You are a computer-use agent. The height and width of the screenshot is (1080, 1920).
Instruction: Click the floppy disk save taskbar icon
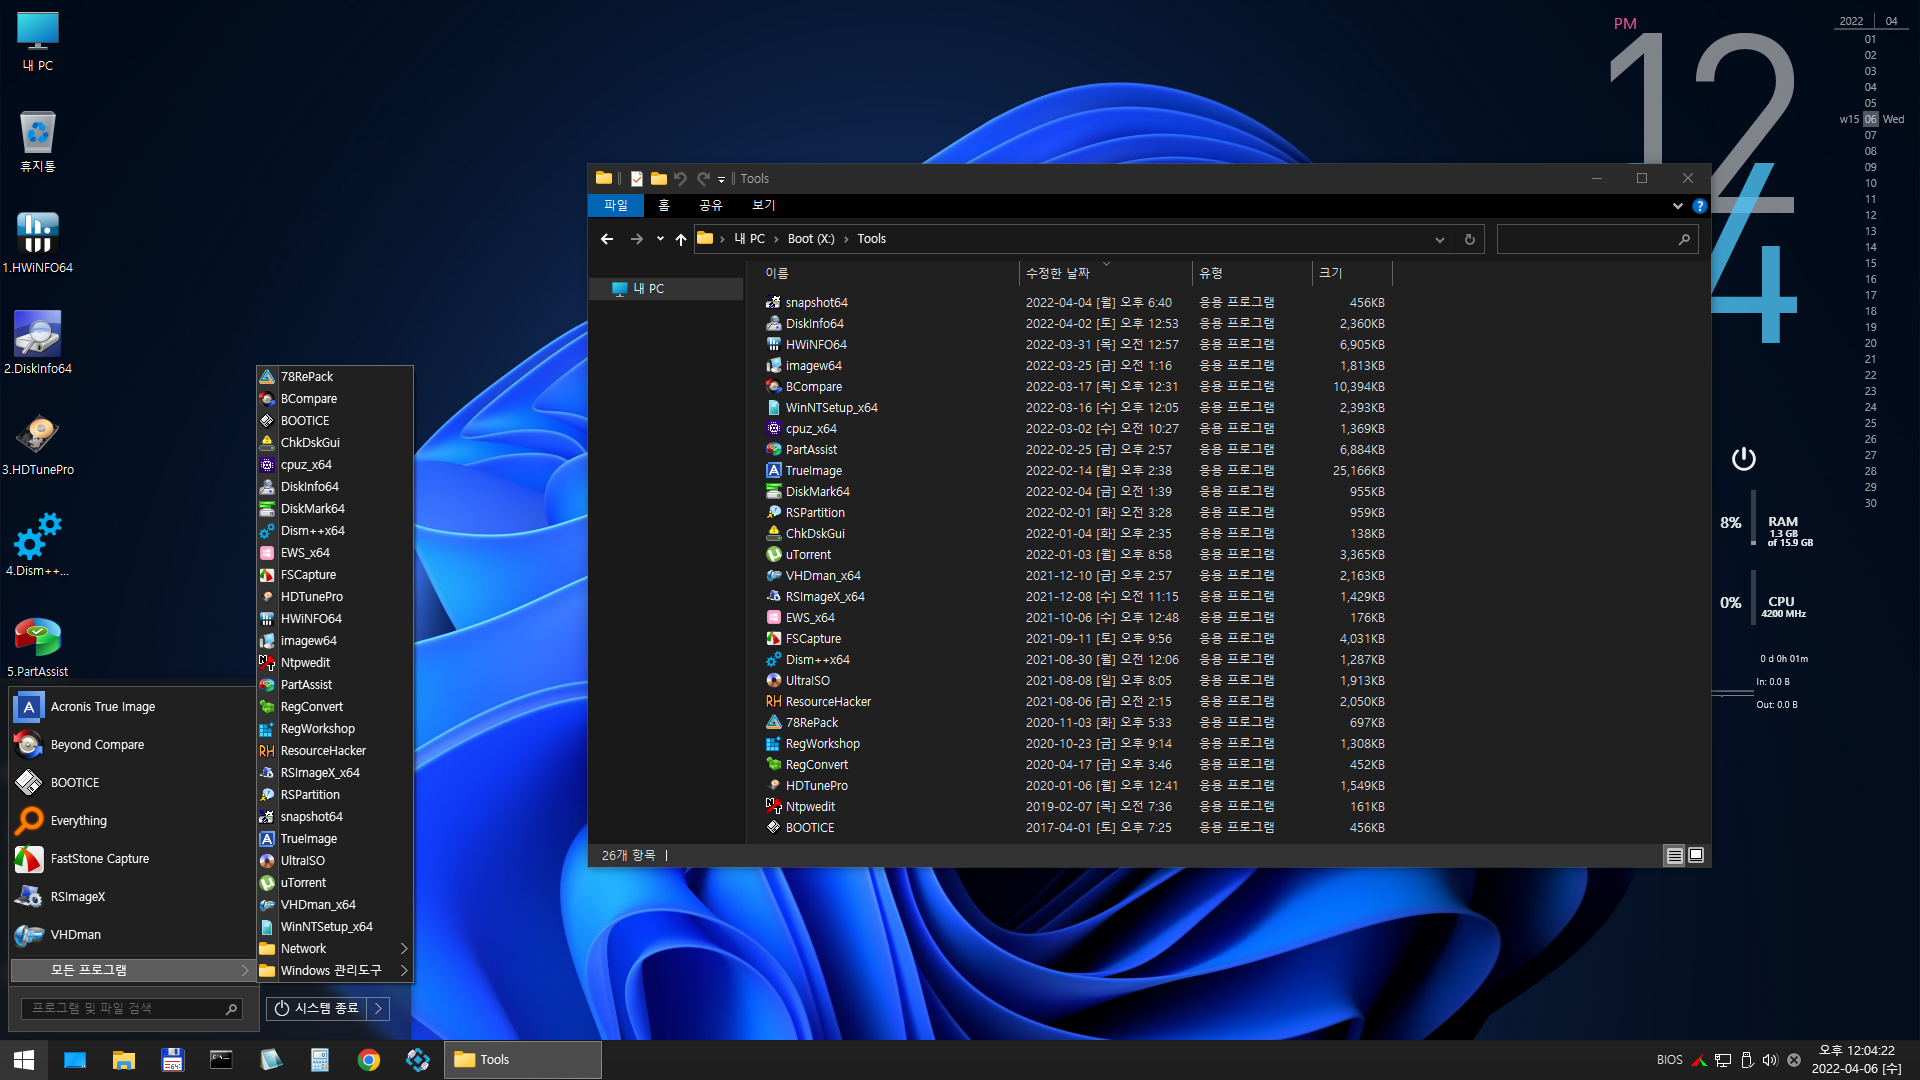172,1060
